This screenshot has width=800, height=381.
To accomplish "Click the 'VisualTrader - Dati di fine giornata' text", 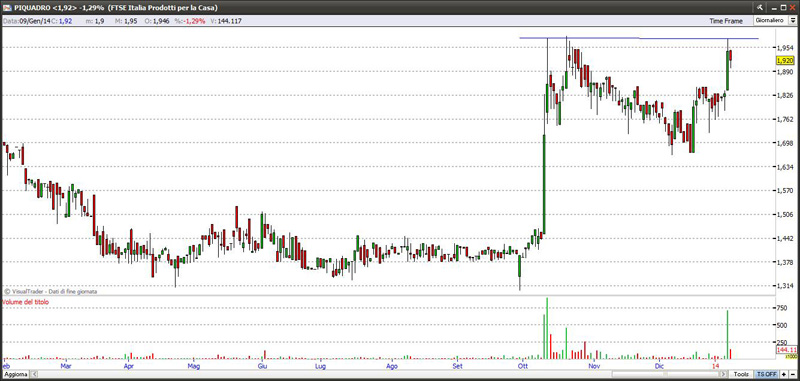I will pos(54,292).
